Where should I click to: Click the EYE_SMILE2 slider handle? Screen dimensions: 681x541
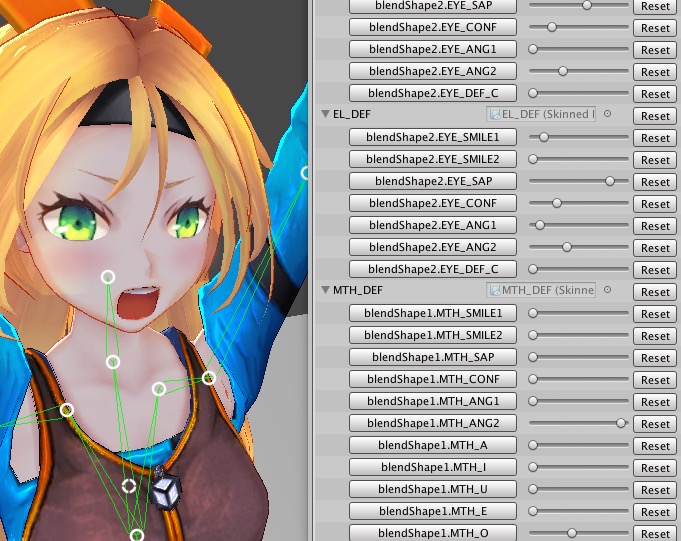pos(533,159)
